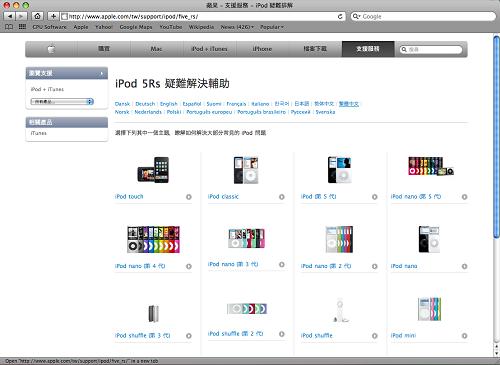Open the colorful iPod nano 4th gen image
This screenshot has width=500, height=365.
pos(153,239)
